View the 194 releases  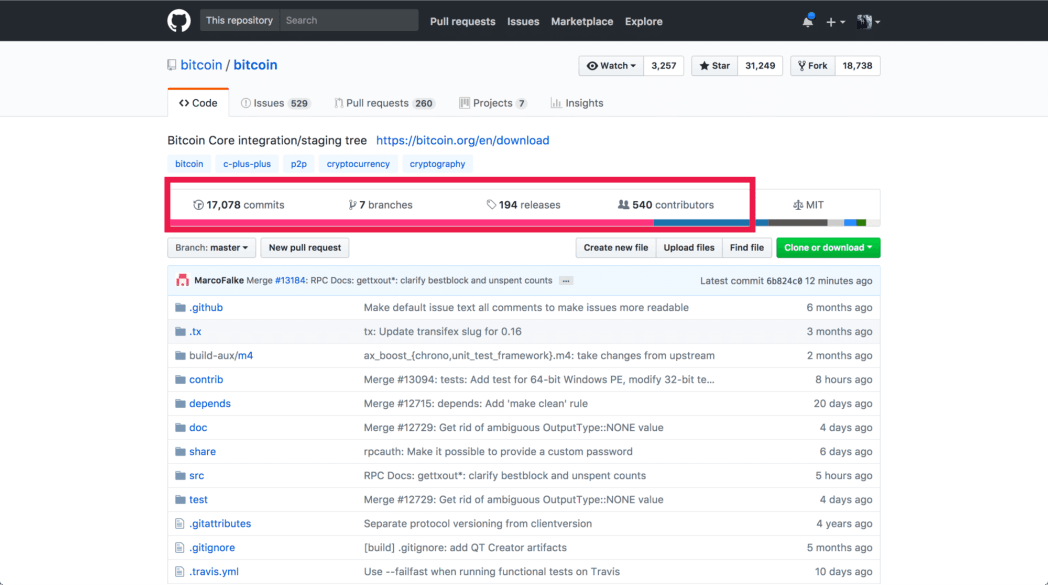tap(523, 205)
